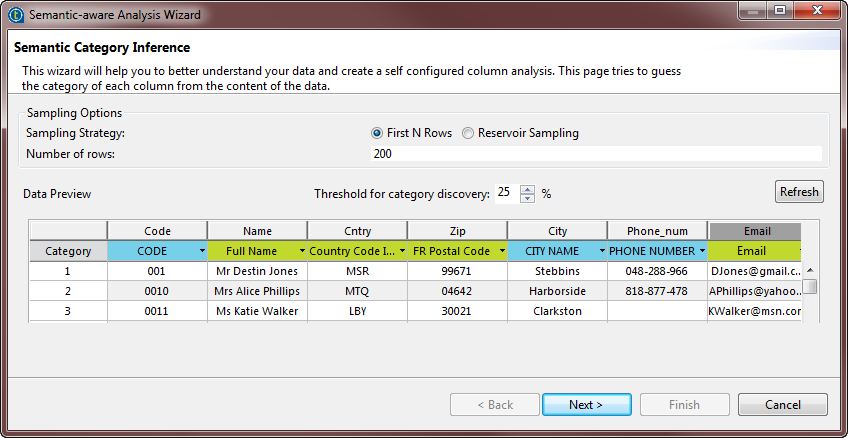
Task: Click the Next button
Action: [x=586, y=405]
